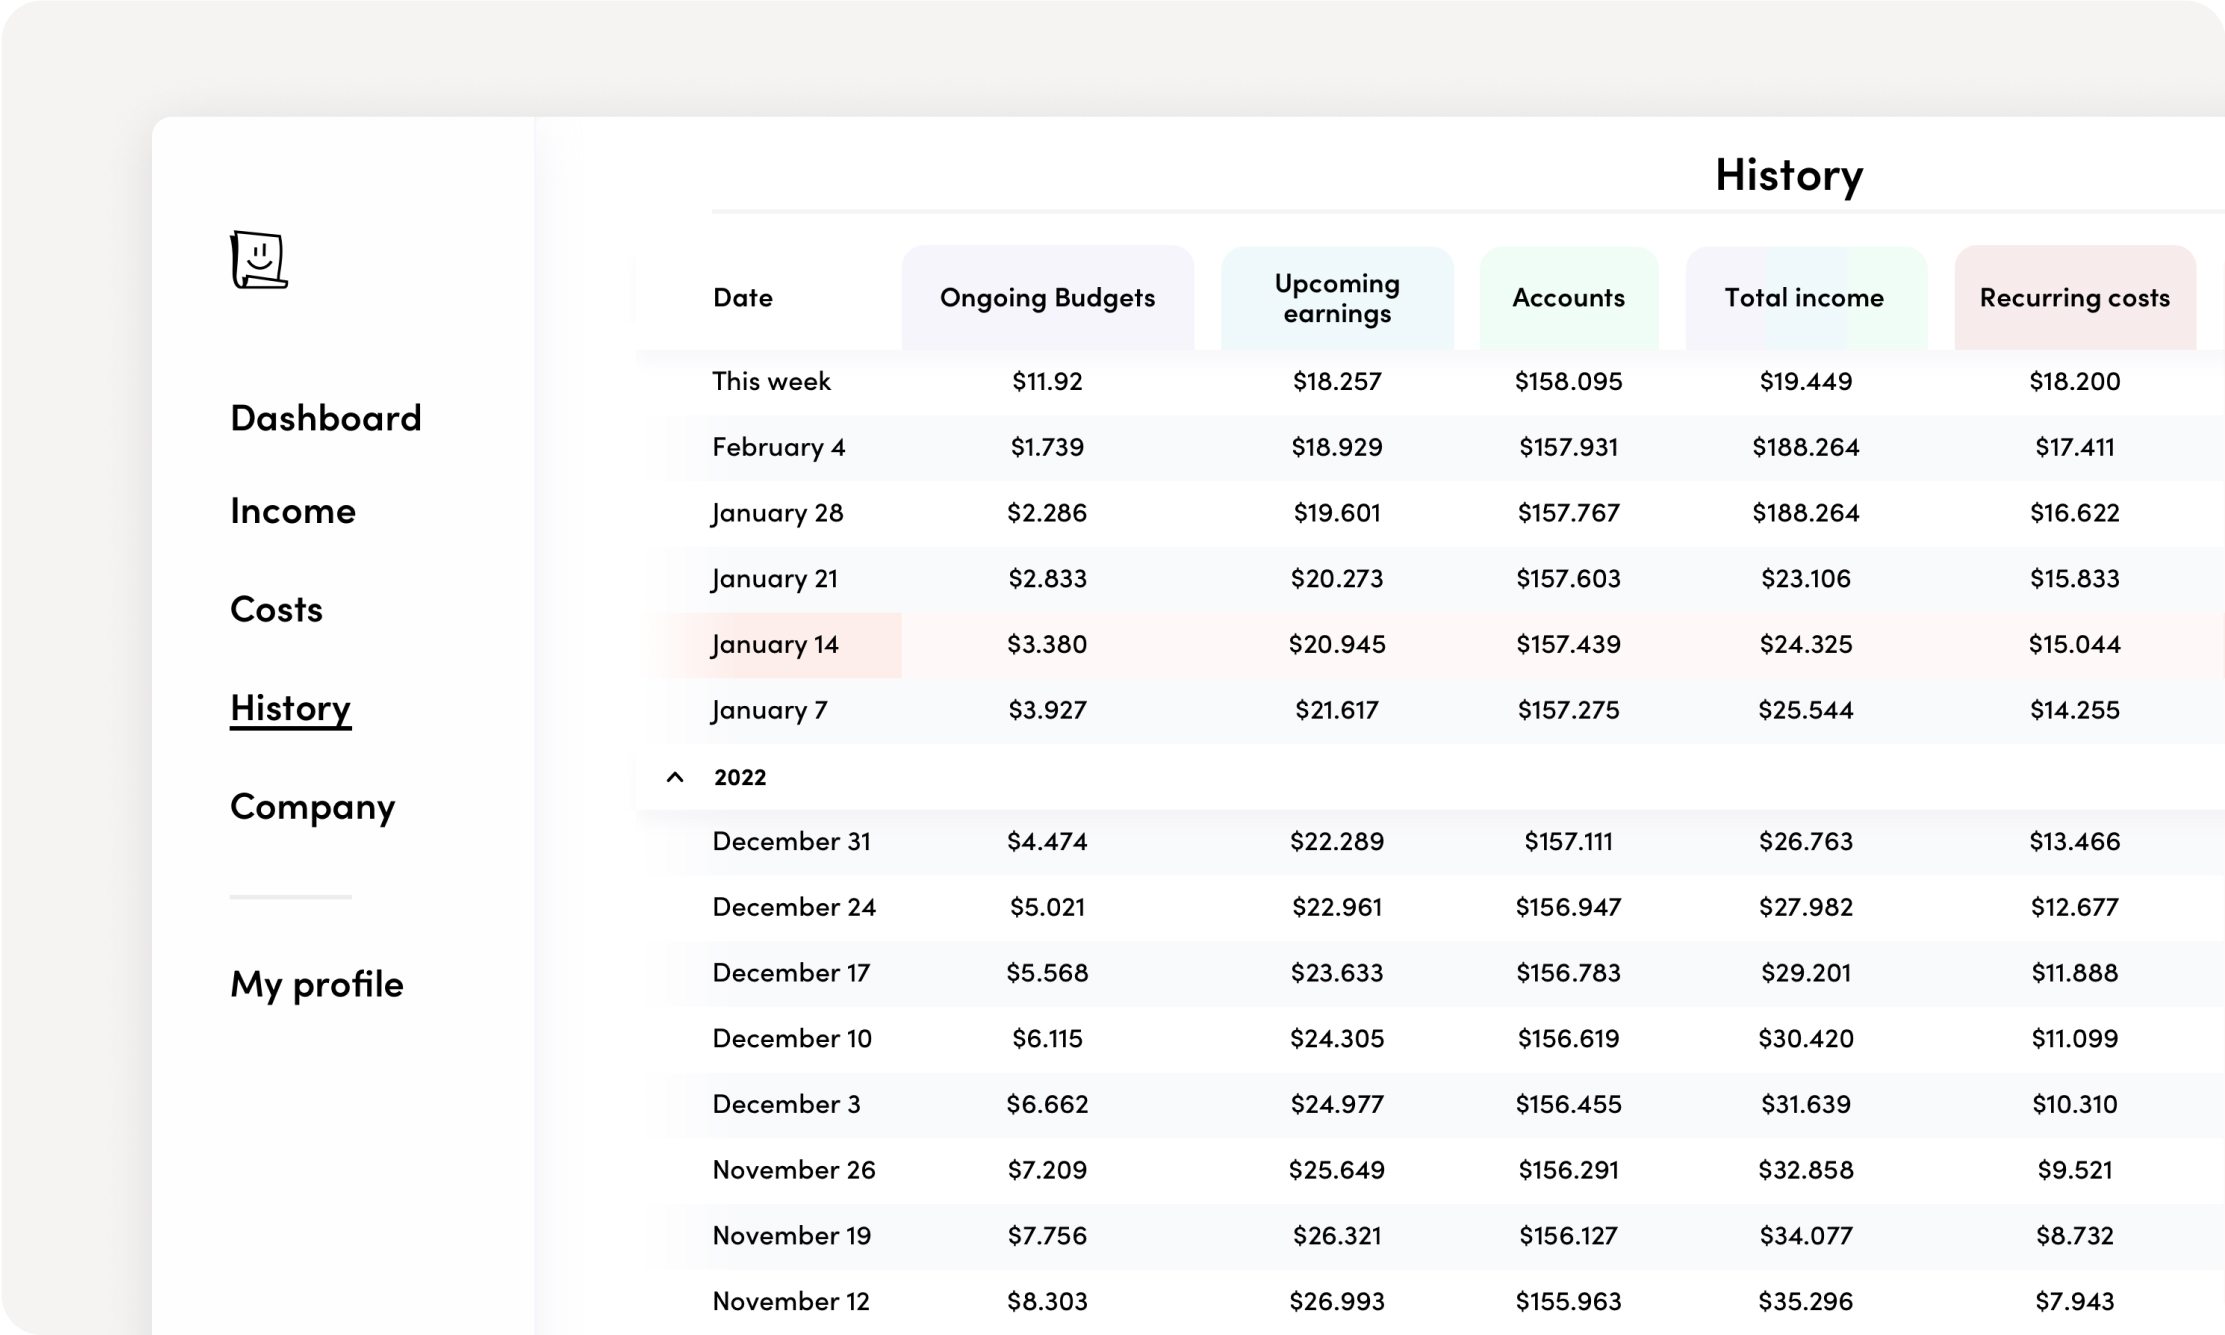Go to the Income section

(x=293, y=511)
